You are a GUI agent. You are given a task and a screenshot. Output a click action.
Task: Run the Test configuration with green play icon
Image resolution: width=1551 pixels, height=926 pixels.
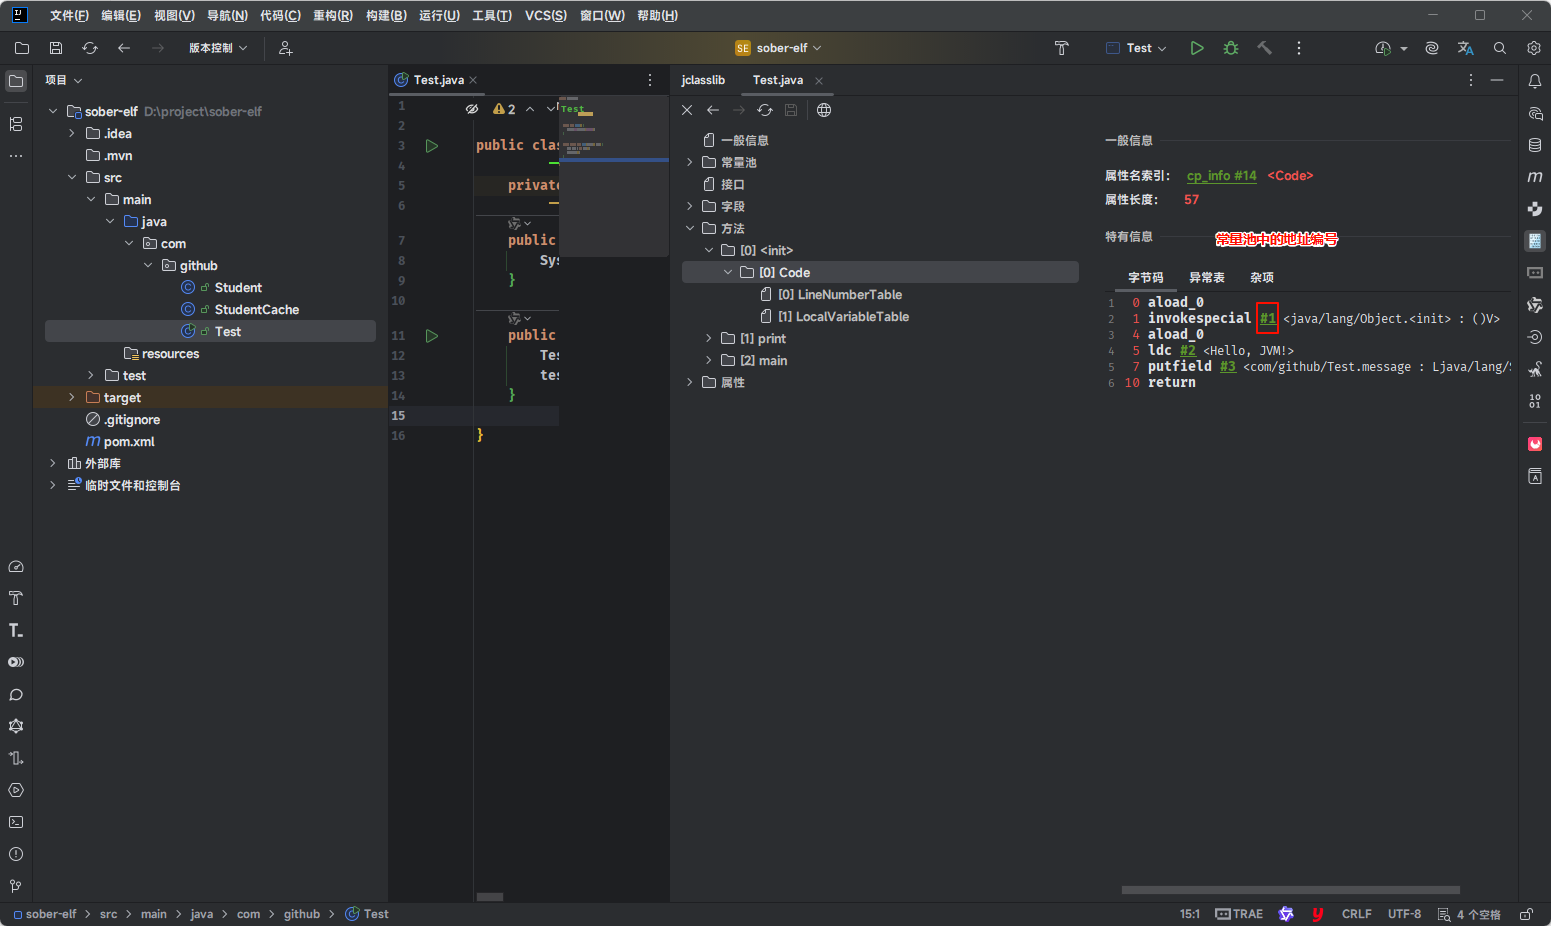coord(1197,48)
